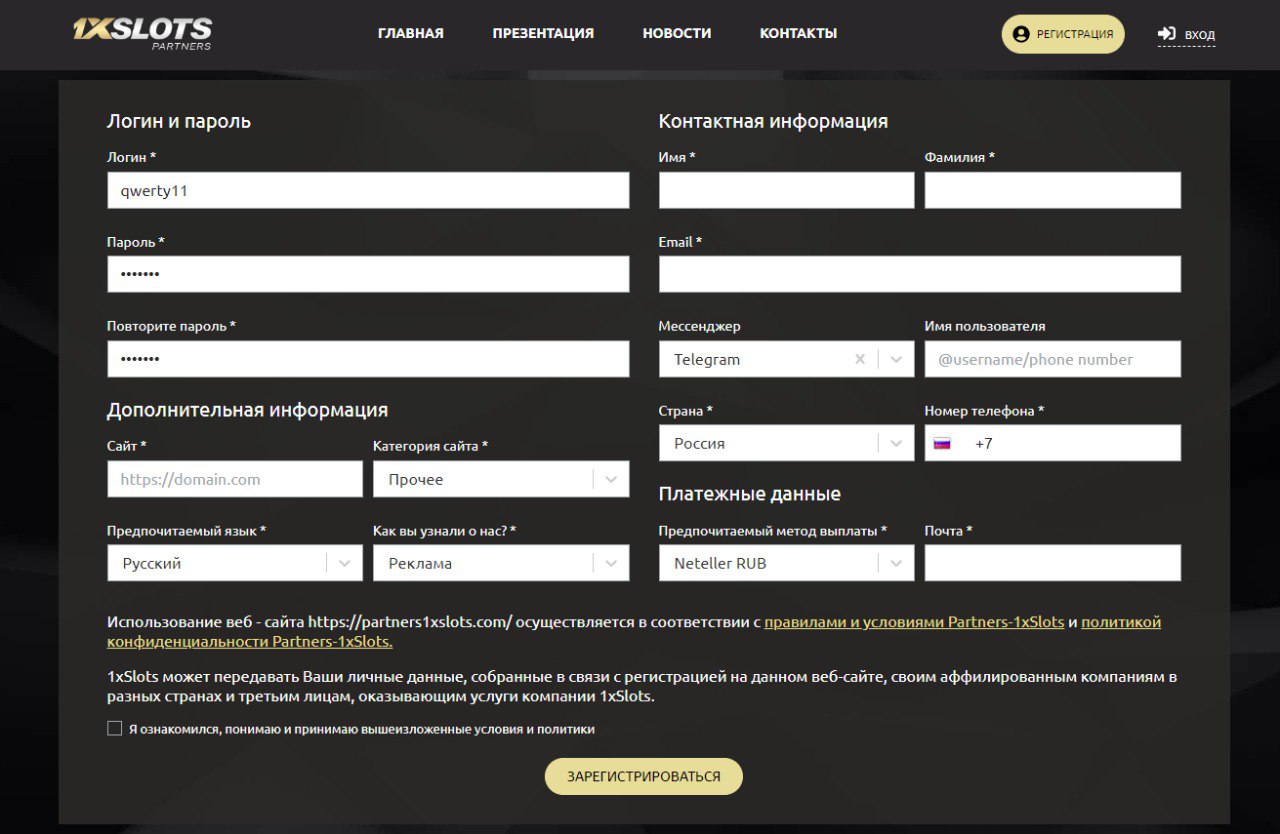Viewport: 1280px width, 834px height.
Task: Click the Почта input field
Action: pyautogui.click(x=1053, y=563)
